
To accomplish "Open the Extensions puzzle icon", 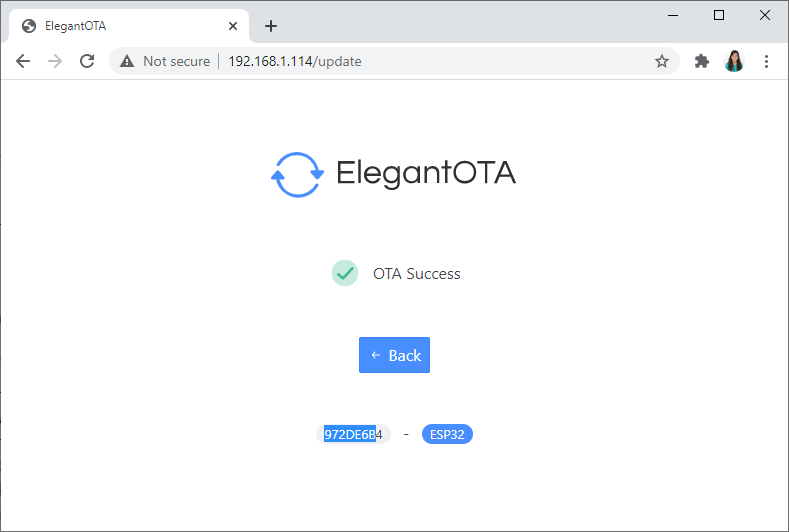I will tap(702, 61).
